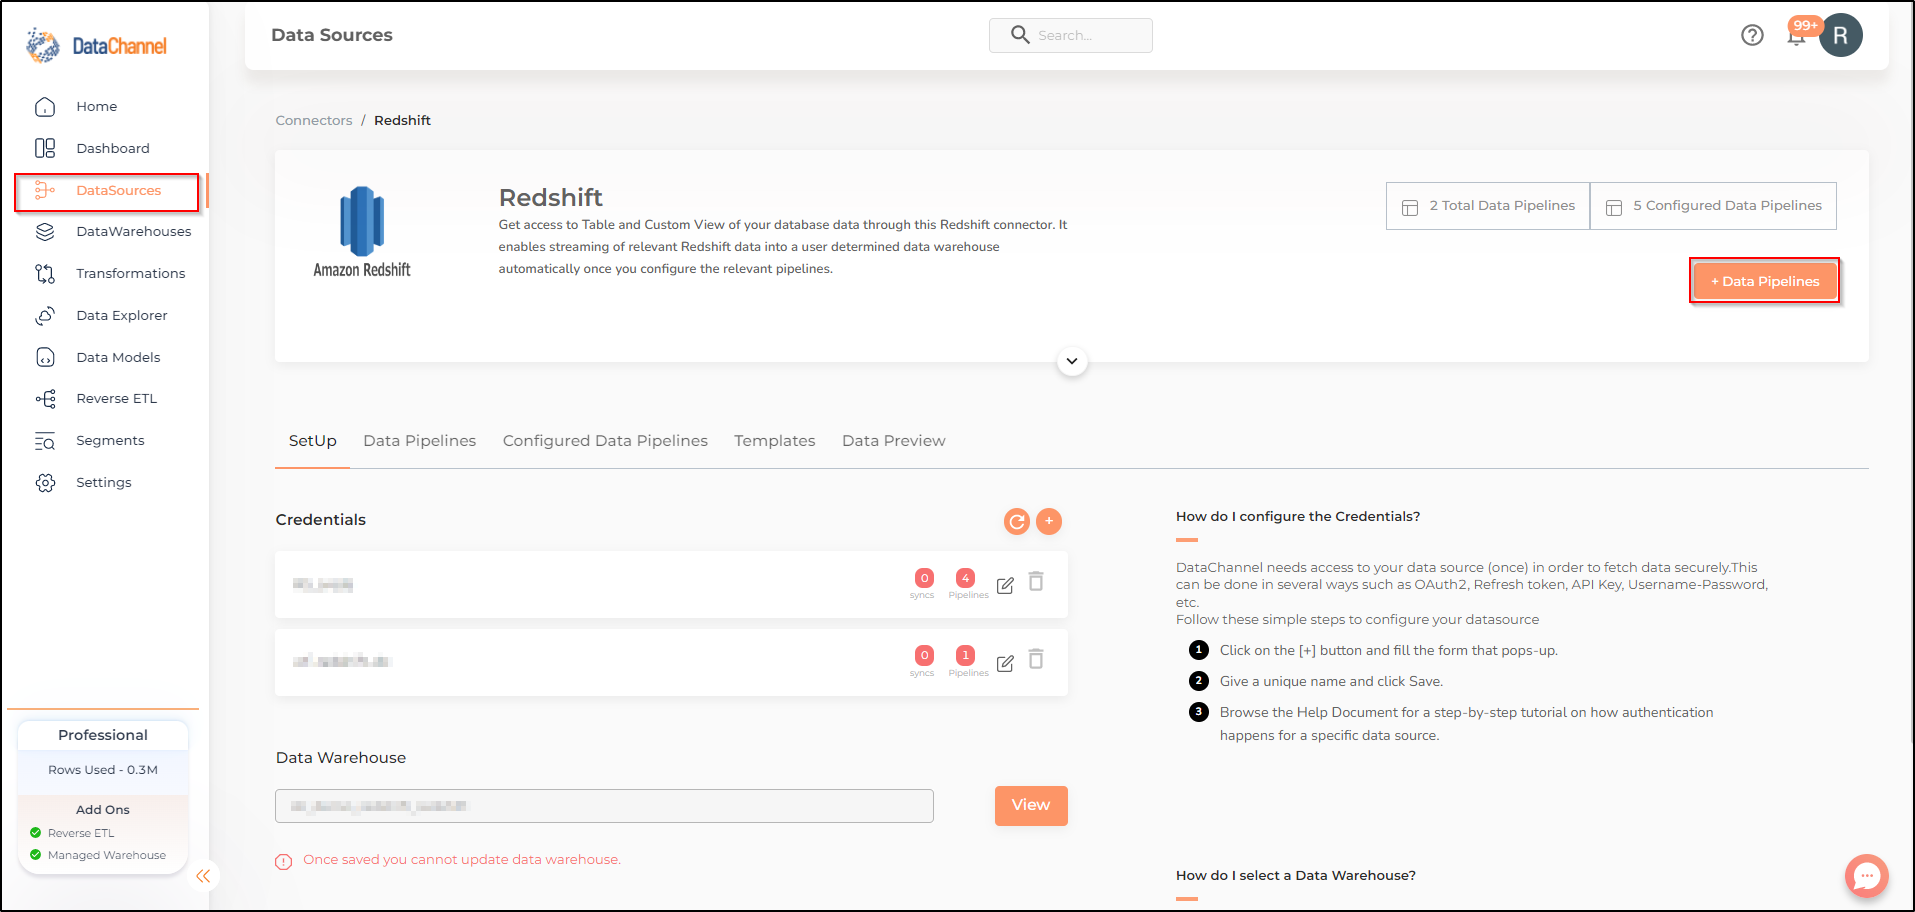Open the Configured Data Pipelines tab
This screenshot has width=1915, height=912.
coord(605,441)
